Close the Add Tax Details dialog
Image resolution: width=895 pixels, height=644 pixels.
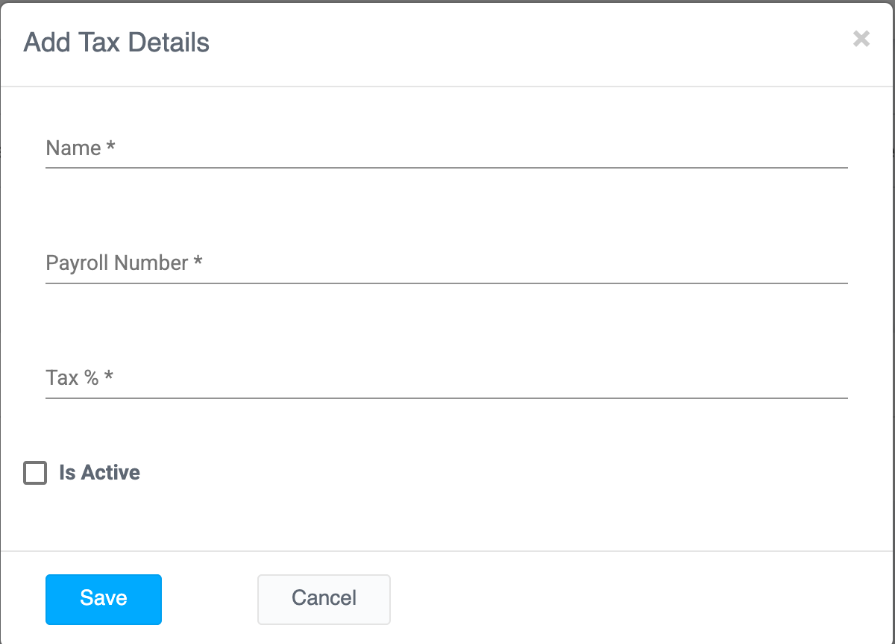pos(860,39)
